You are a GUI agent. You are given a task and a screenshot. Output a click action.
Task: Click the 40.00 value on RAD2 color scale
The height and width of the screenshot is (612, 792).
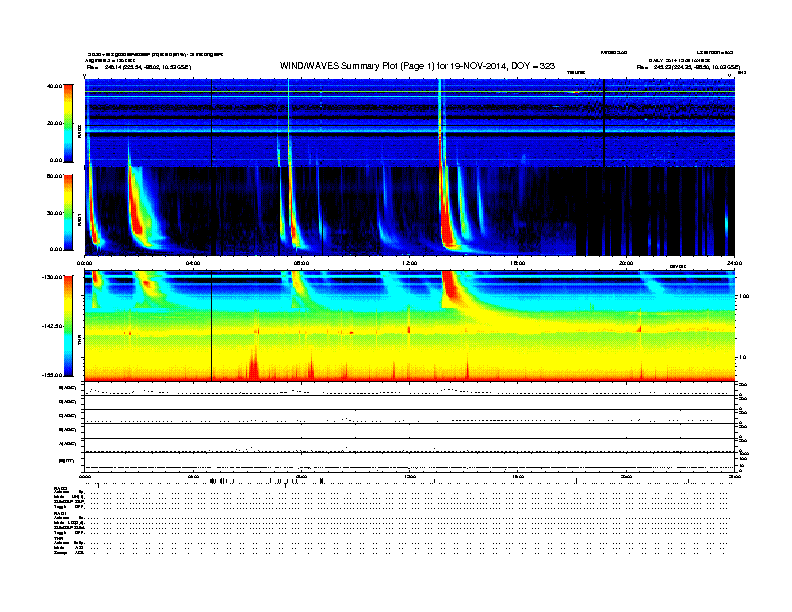[x=55, y=86]
